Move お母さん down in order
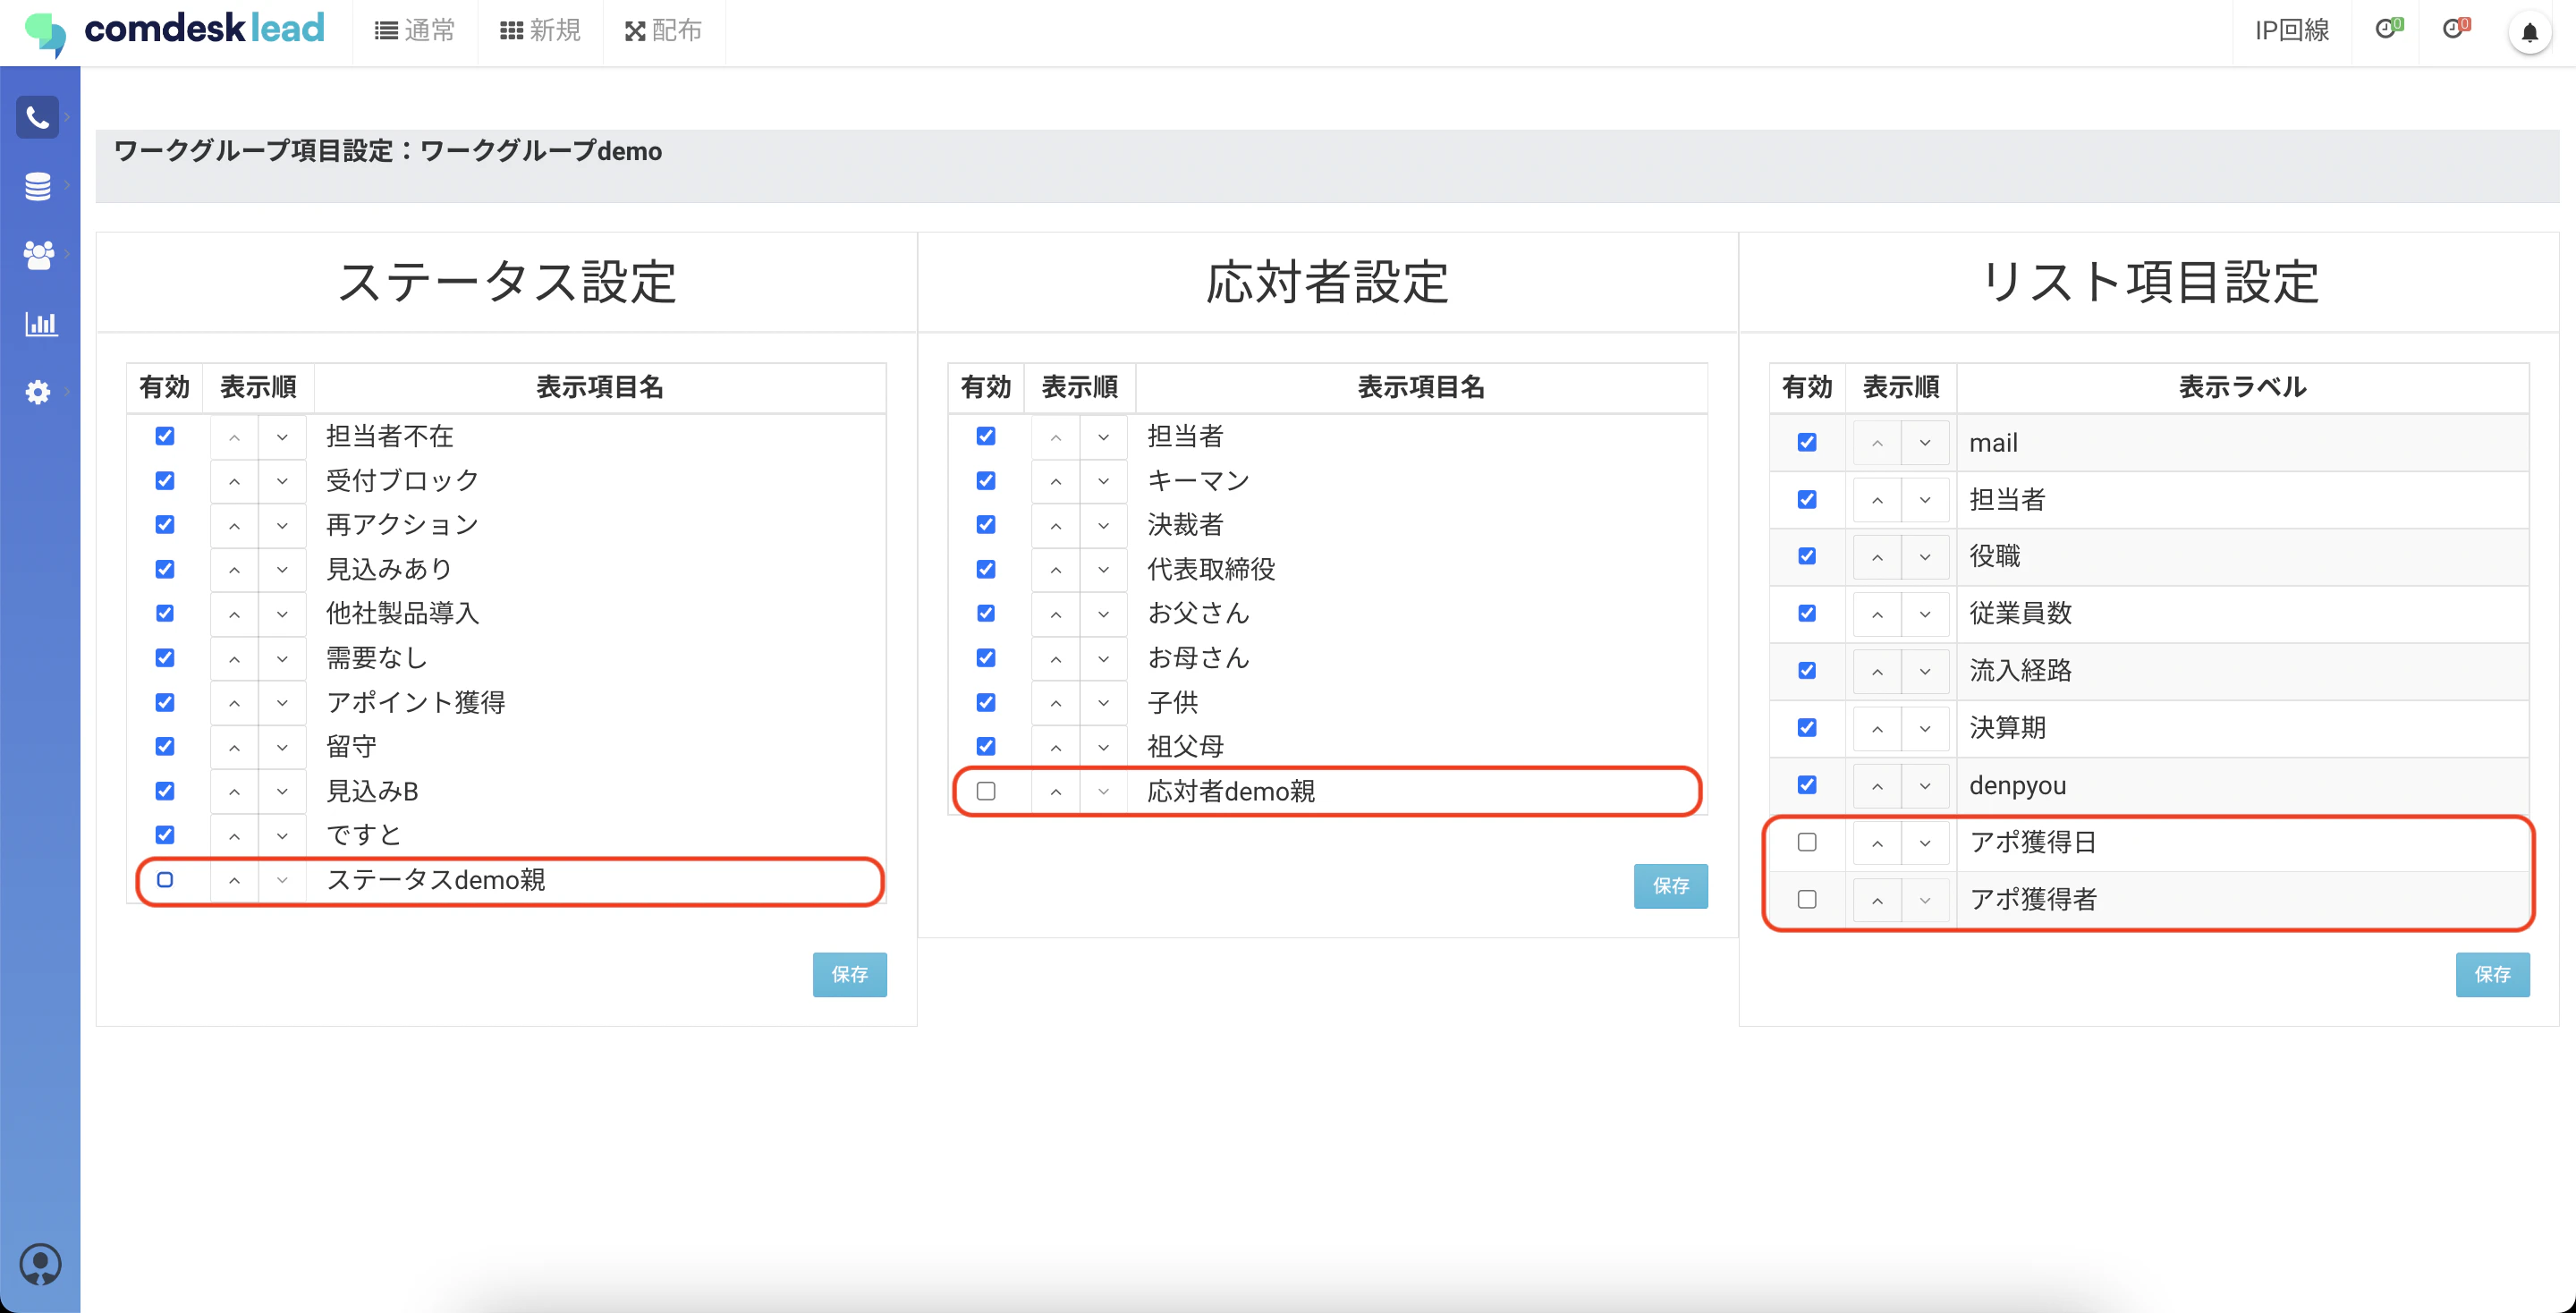Viewport: 2576px width, 1313px height. [x=1103, y=658]
